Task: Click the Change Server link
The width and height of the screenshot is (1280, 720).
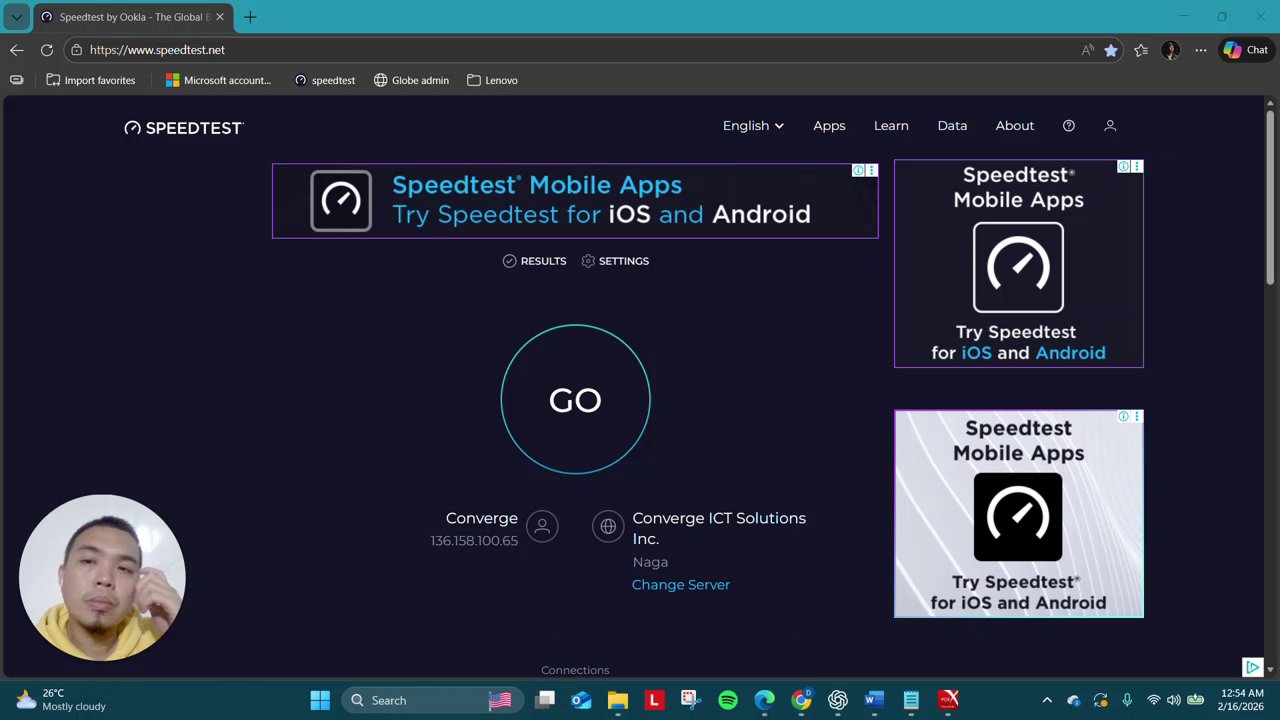Action: click(681, 585)
